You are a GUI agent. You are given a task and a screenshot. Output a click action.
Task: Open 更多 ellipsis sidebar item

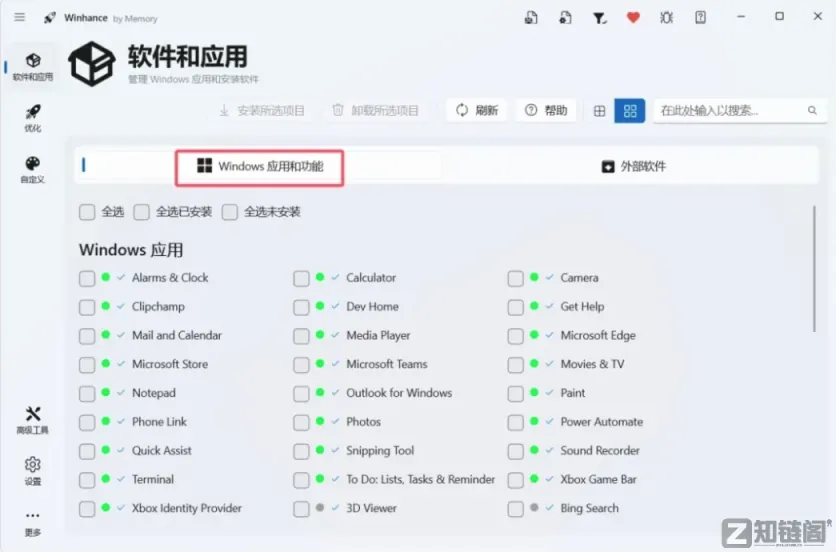(x=33, y=523)
